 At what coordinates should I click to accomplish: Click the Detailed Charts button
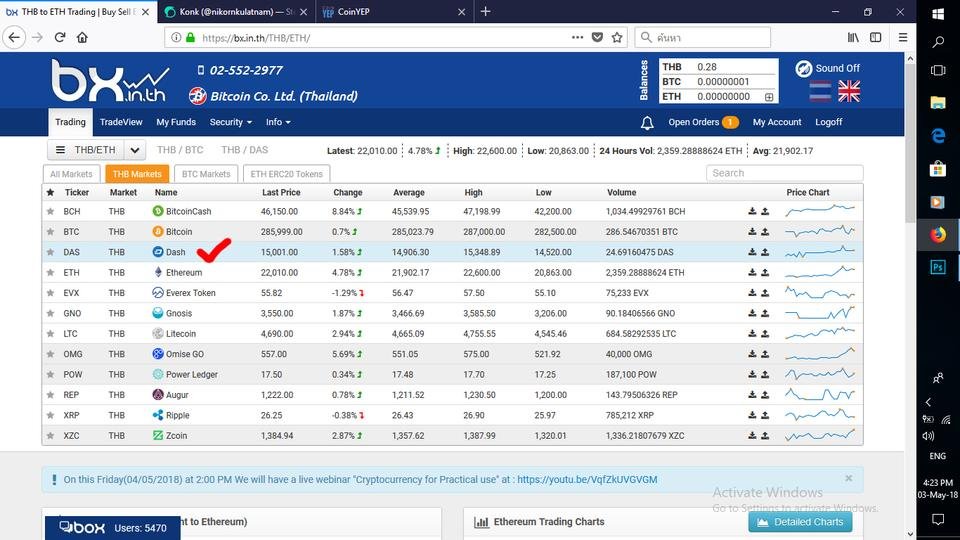tap(800, 522)
